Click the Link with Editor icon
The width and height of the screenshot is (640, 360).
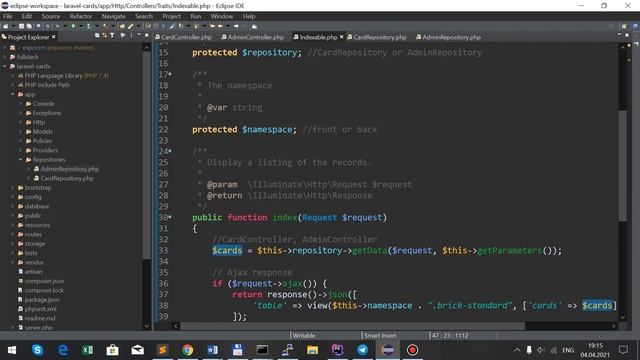point(104,36)
